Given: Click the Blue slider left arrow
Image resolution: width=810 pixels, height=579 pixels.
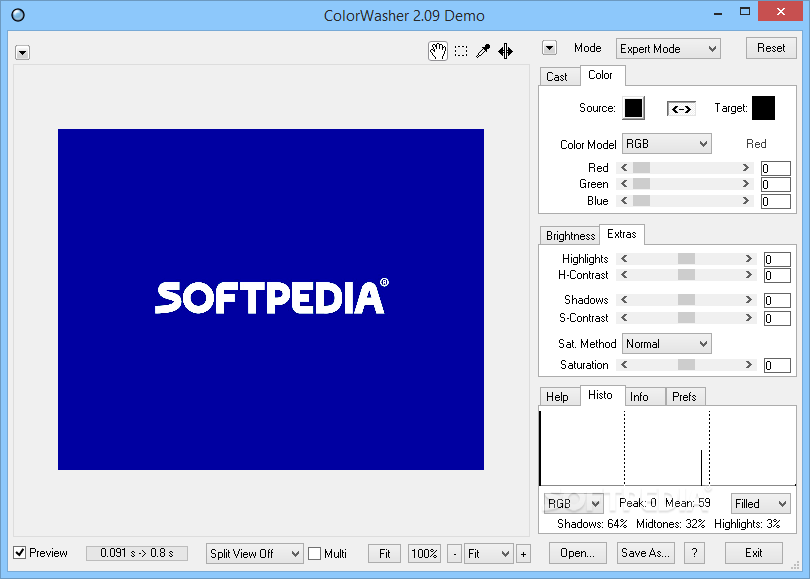Looking at the screenshot, I should pyautogui.click(x=624, y=200).
